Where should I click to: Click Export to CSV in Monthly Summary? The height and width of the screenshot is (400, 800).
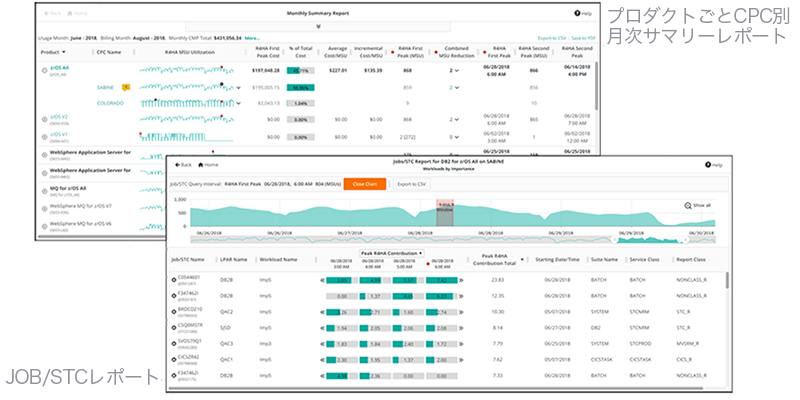pyautogui.click(x=553, y=38)
